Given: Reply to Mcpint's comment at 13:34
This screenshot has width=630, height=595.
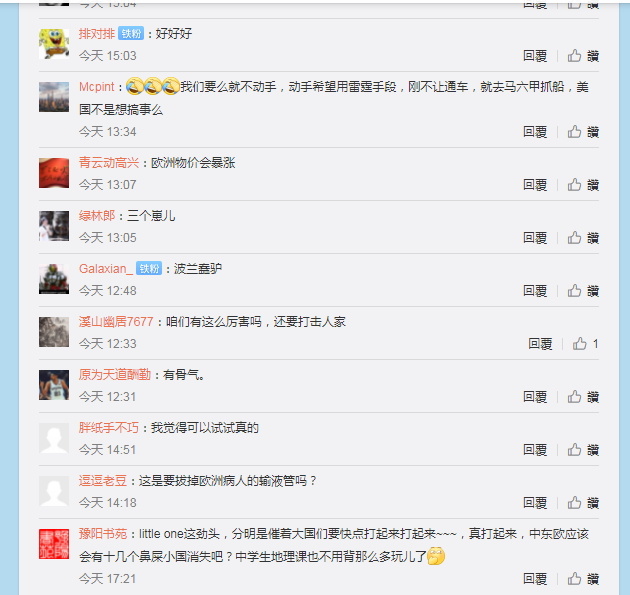Looking at the screenshot, I should [535, 132].
